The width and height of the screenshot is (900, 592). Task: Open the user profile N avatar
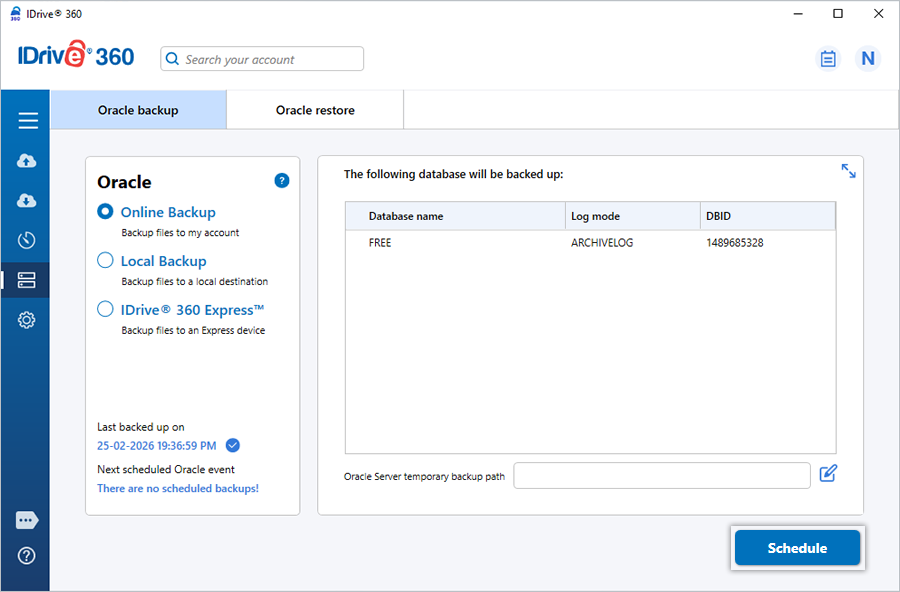coord(867,59)
